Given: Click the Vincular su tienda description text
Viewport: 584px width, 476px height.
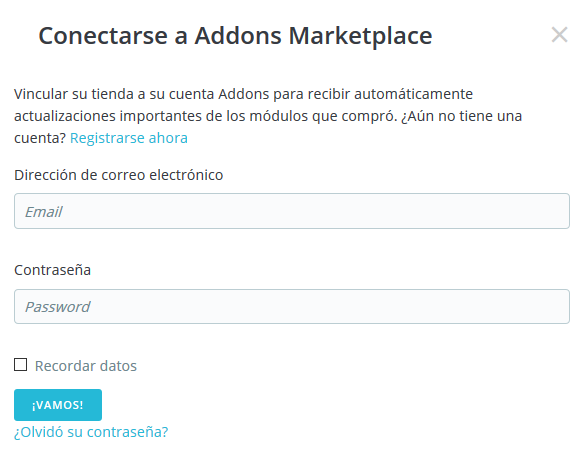Looking at the screenshot, I should (x=268, y=116).
